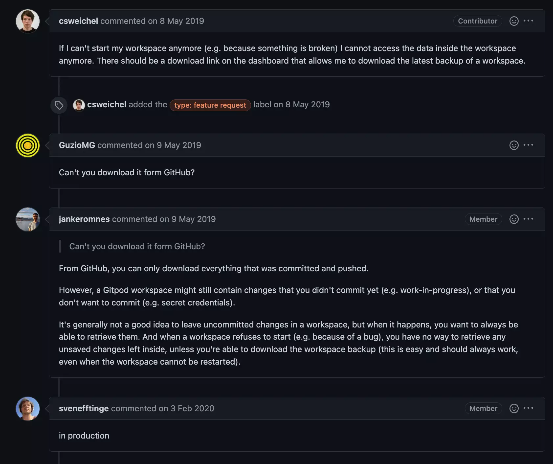Open three-dot menu on jankeromnes' comment
Viewport: 554px width, 465px height.
[x=529, y=219]
